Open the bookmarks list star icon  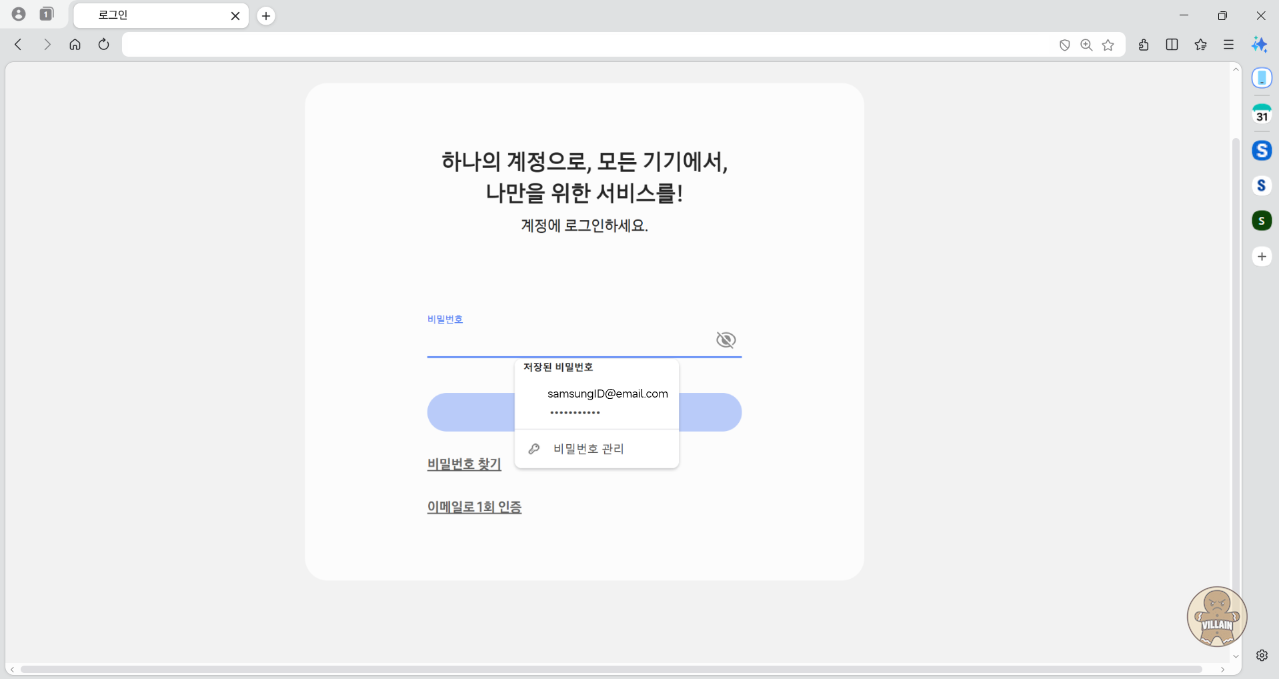click(1200, 45)
